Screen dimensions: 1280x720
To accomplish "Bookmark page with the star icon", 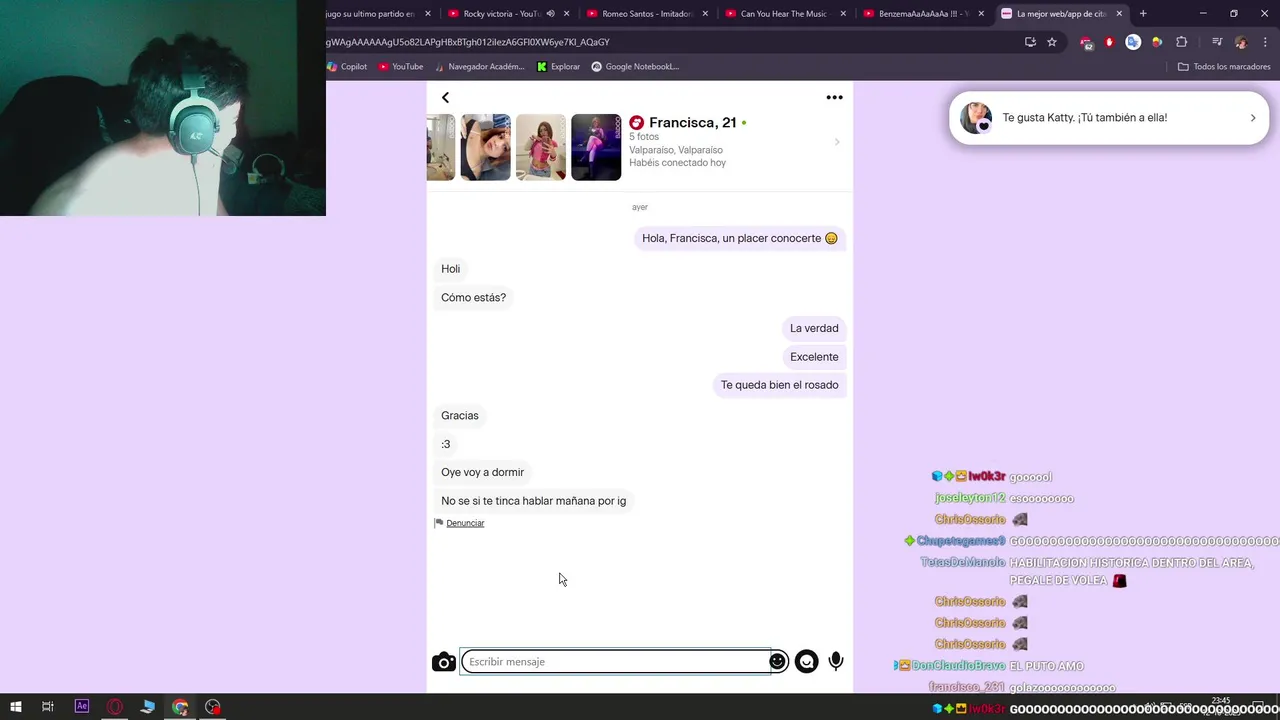I will pyautogui.click(x=1052, y=42).
